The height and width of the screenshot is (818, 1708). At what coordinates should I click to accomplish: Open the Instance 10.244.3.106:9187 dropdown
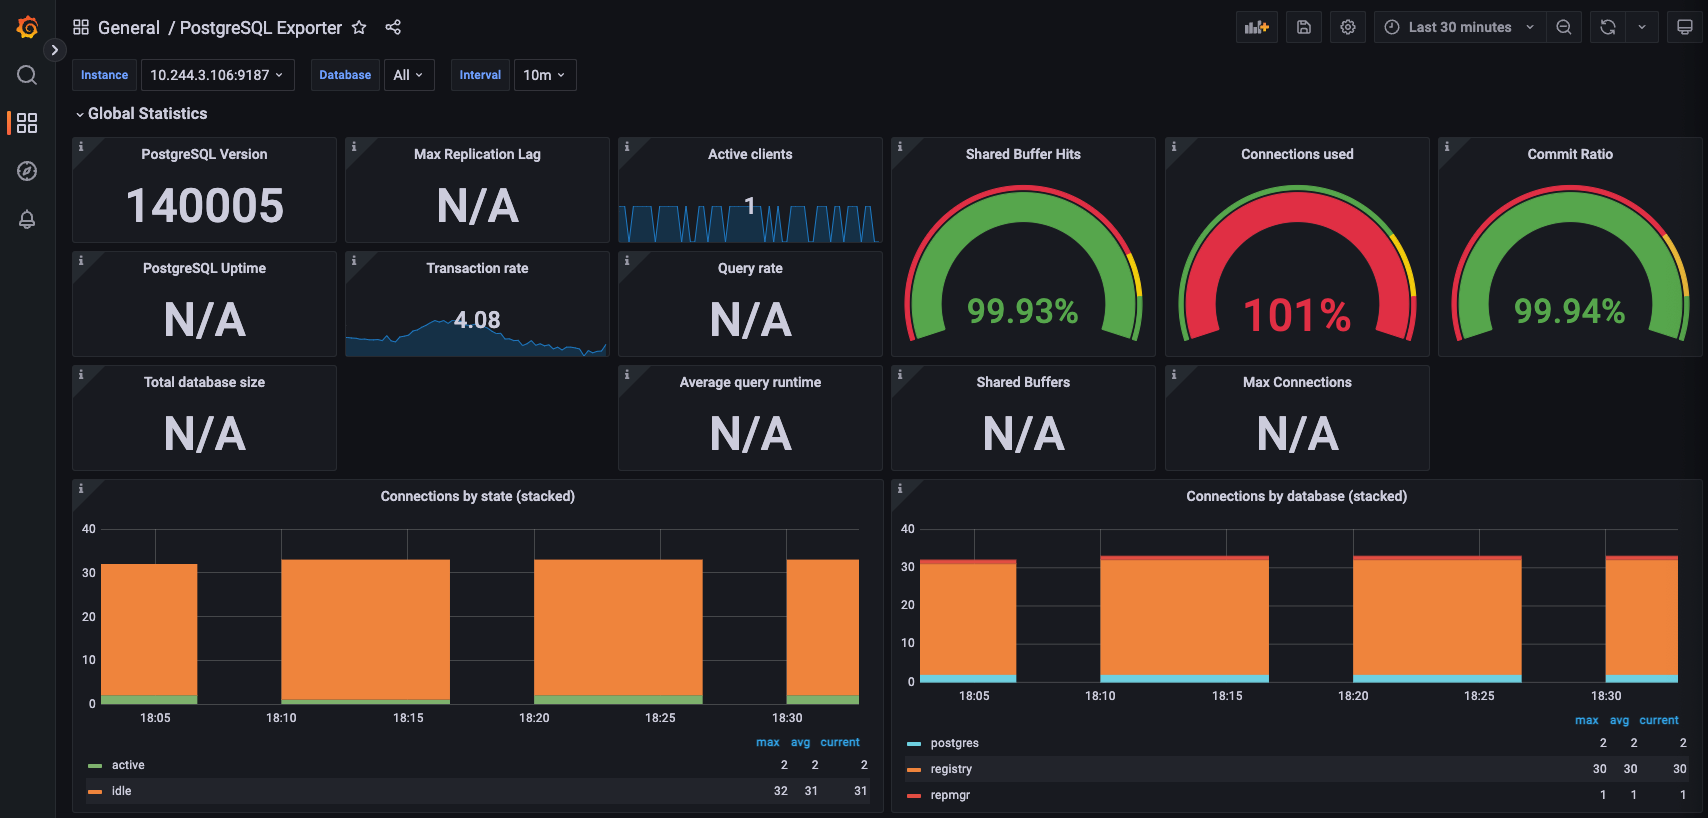217,75
